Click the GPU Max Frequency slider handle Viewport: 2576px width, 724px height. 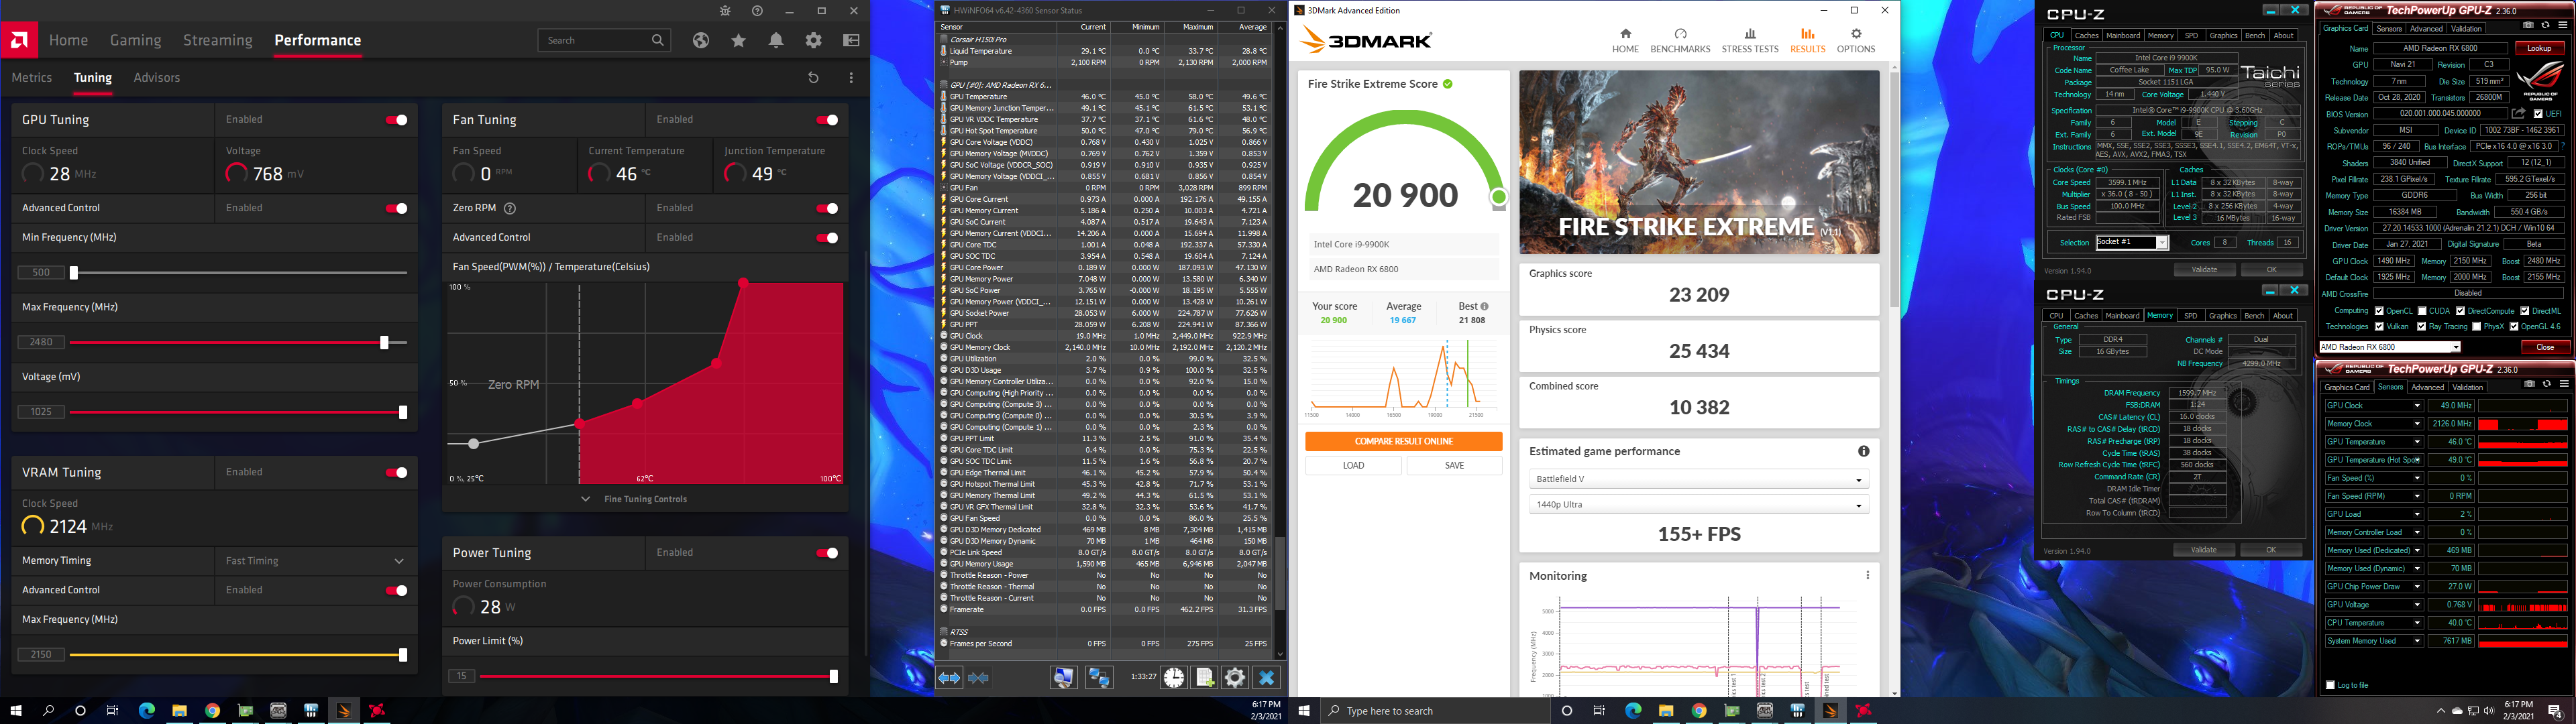pyautogui.click(x=384, y=342)
